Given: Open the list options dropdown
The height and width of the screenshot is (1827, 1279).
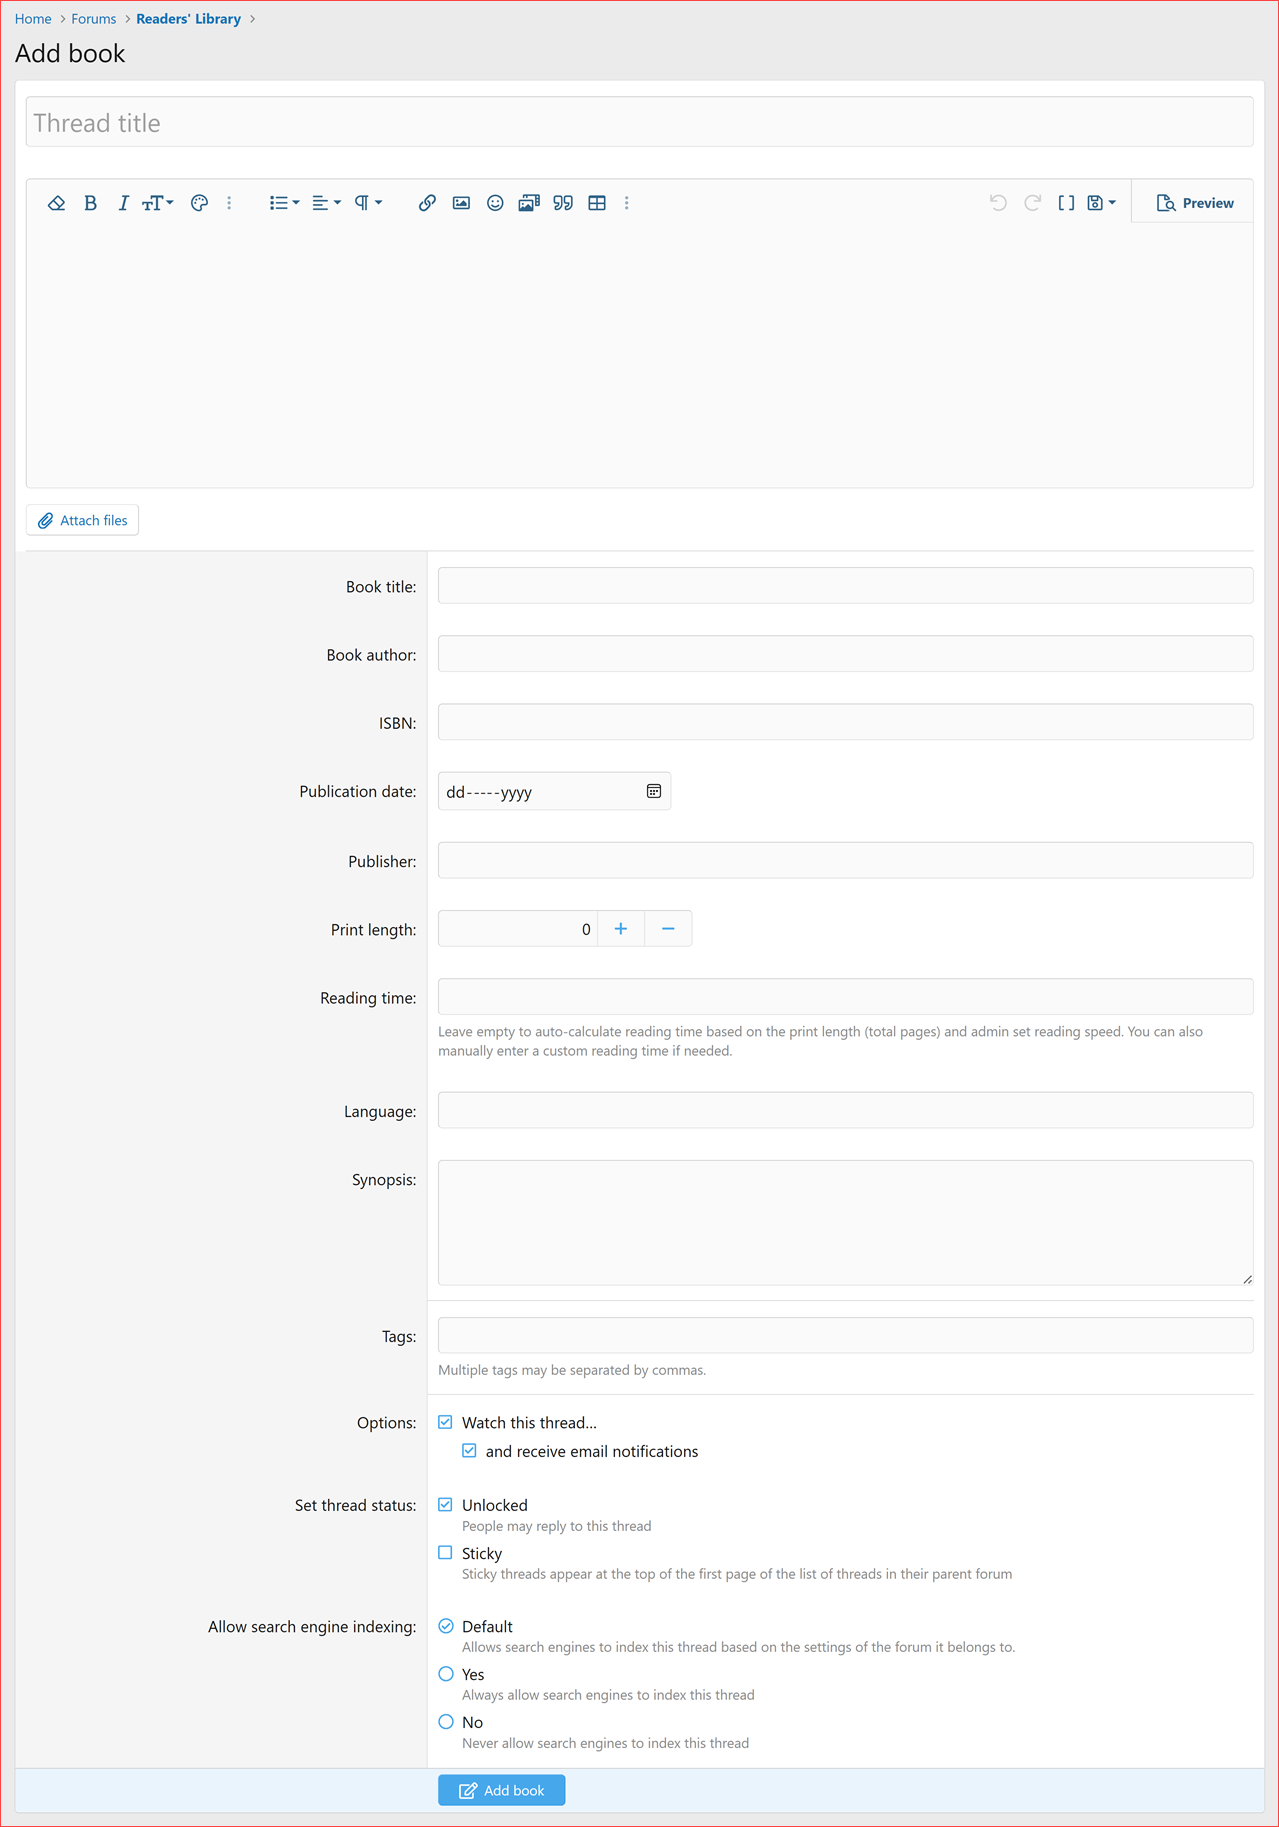Looking at the screenshot, I should [x=284, y=203].
